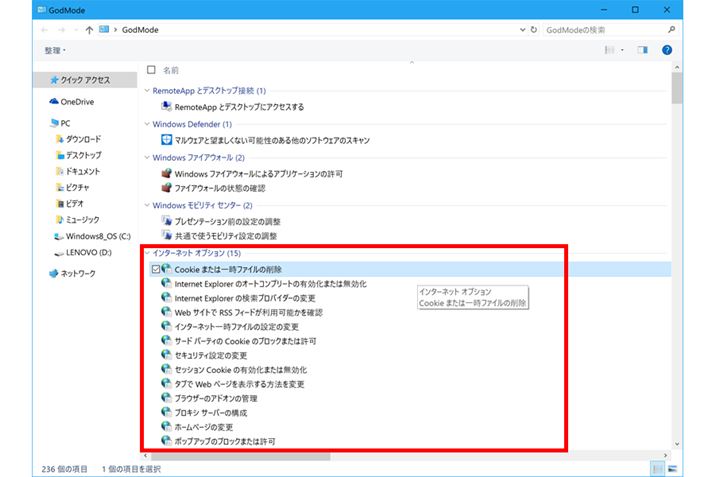
Task: Click the change view layout icon
Action: tap(609, 50)
